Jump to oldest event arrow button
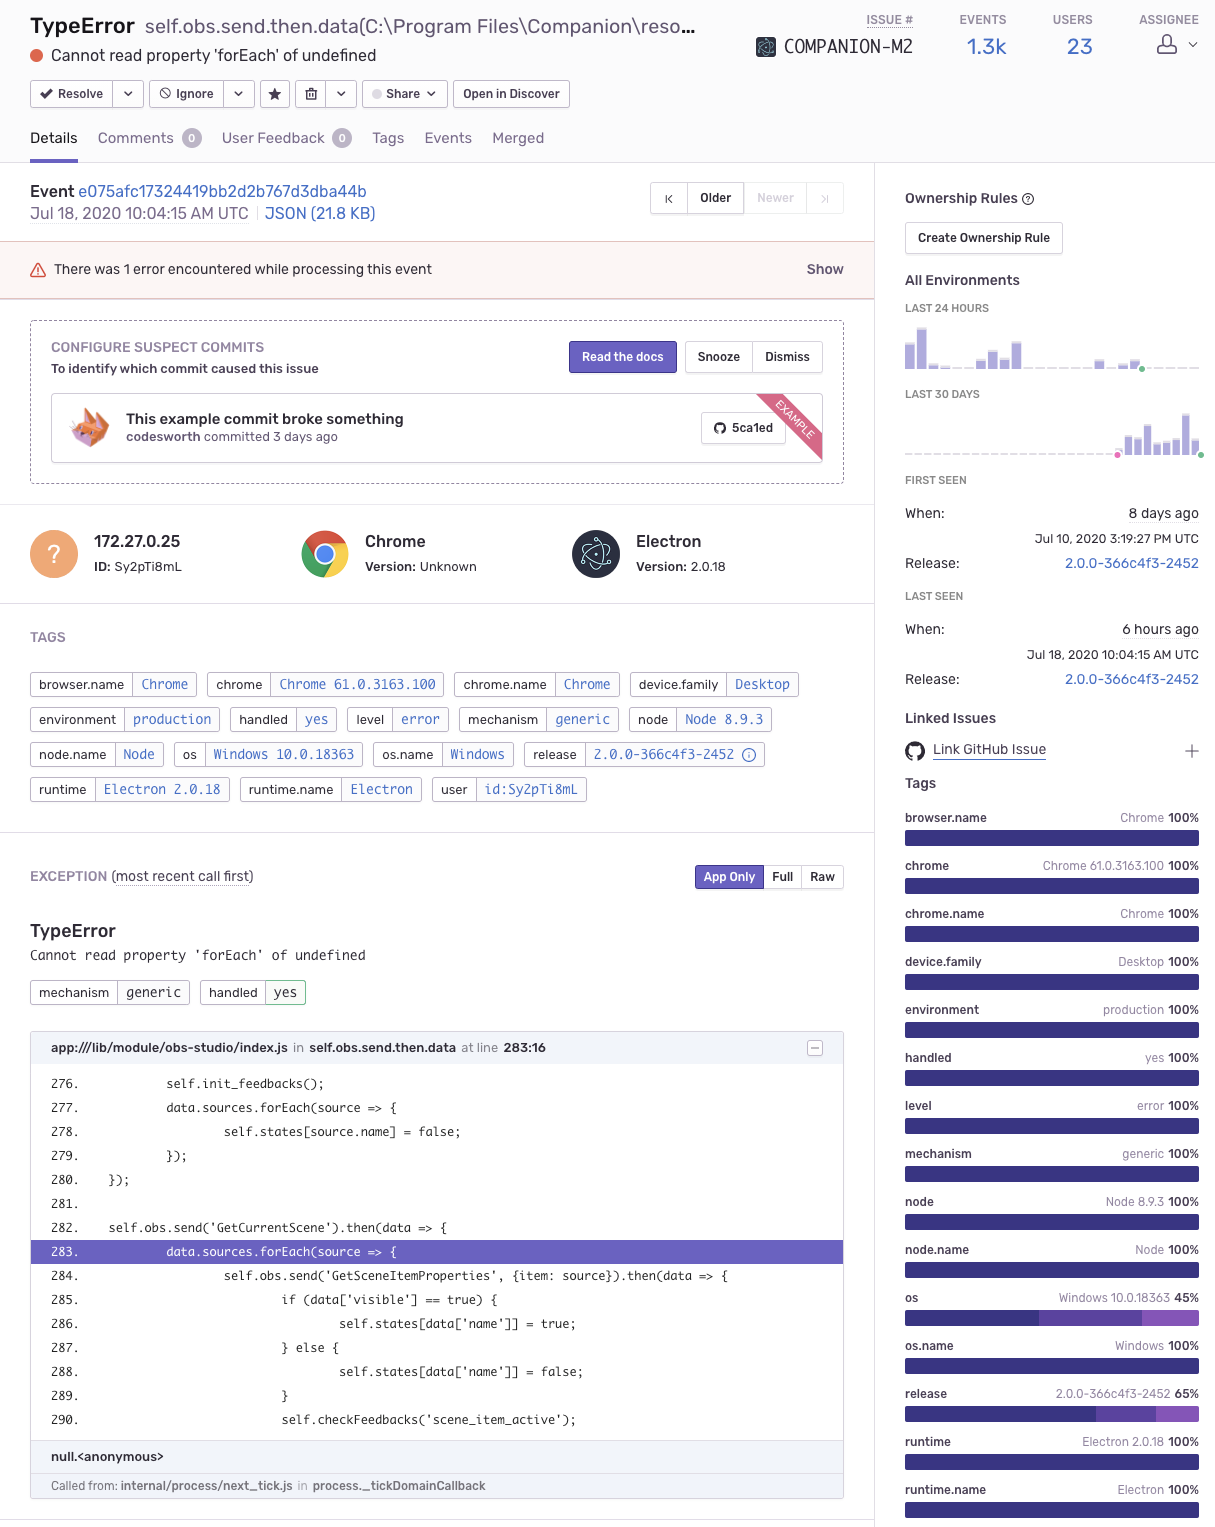Viewport: 1215px width, 1527px height. tap(669, 198)
